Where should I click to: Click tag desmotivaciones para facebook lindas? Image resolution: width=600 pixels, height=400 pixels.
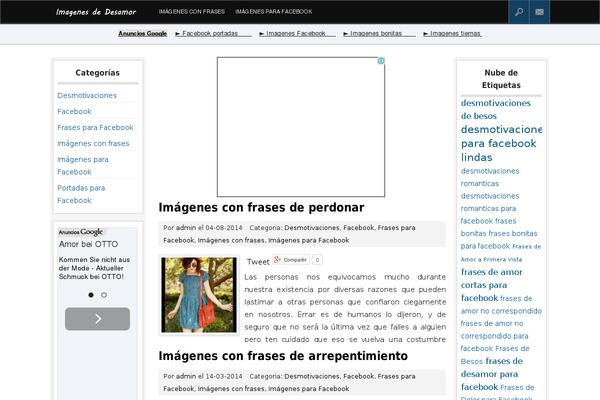tap(501, 143)
